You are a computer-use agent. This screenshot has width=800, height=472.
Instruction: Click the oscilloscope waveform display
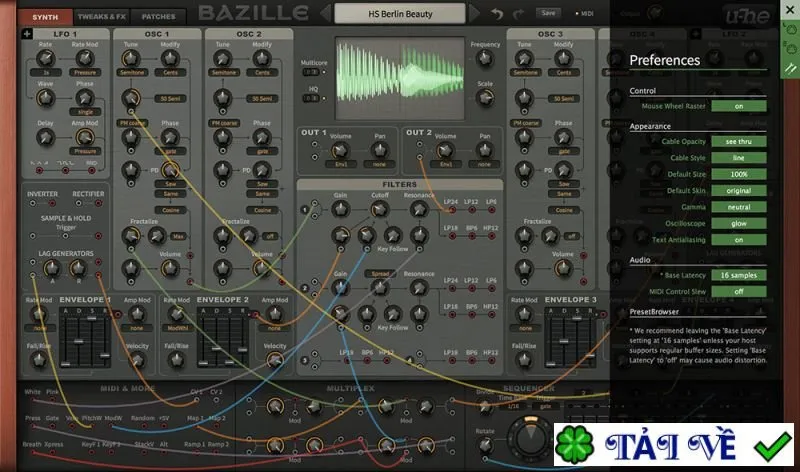point(399,78)
